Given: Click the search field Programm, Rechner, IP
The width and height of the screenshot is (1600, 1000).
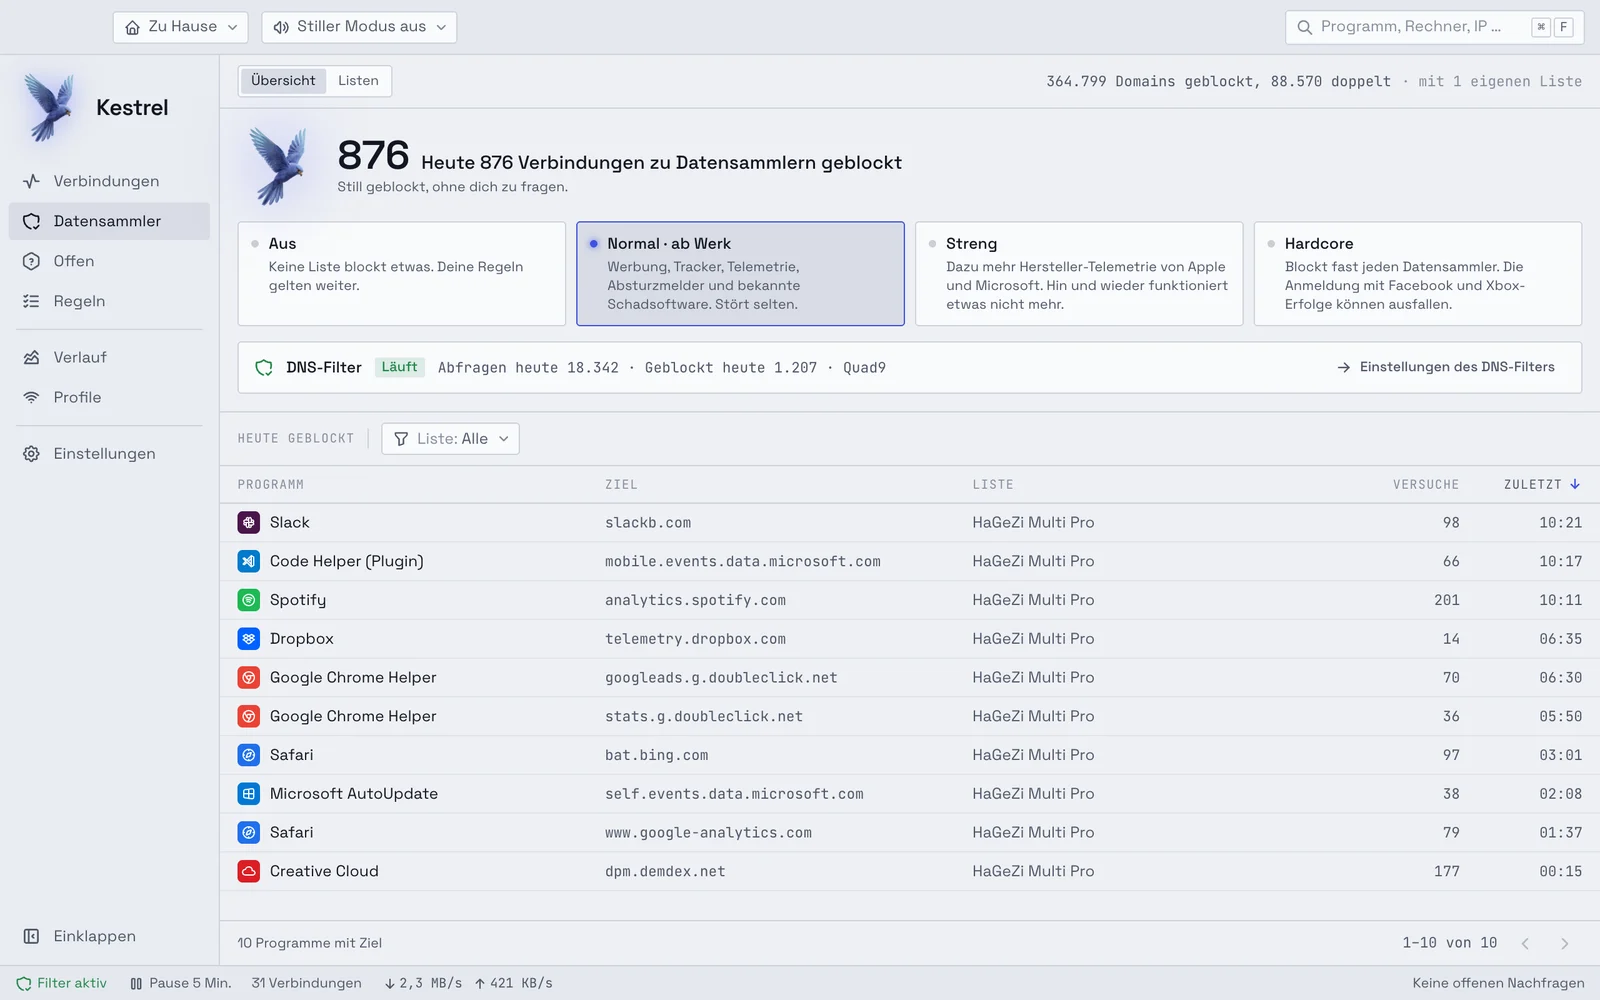Looking at the screenshot, I should (1433, 27).
